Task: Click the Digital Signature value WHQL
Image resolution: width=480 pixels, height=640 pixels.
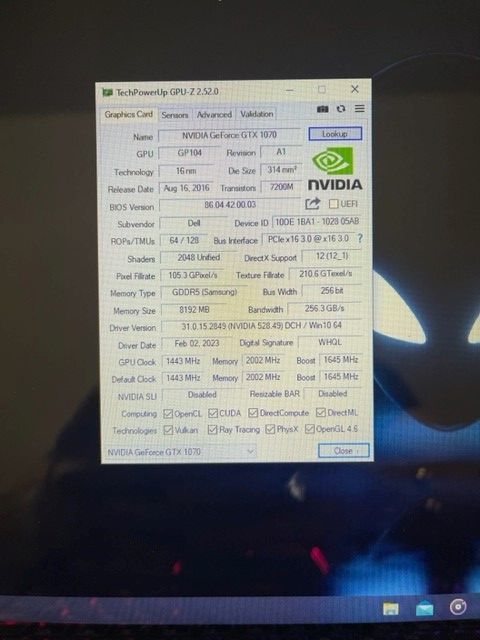Action: pyautogui.click(x=330, y=342)
